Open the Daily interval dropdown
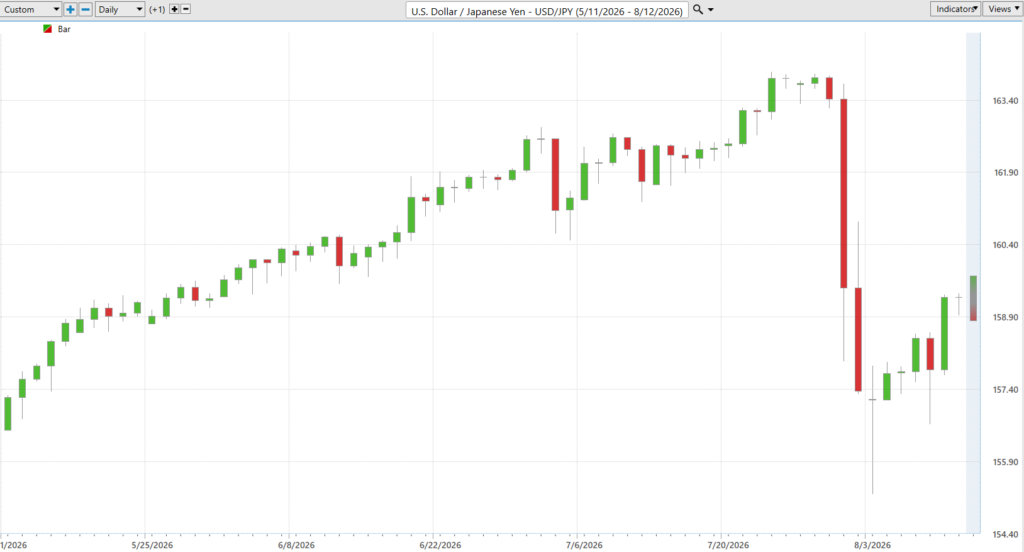 (x=120, y=10)
